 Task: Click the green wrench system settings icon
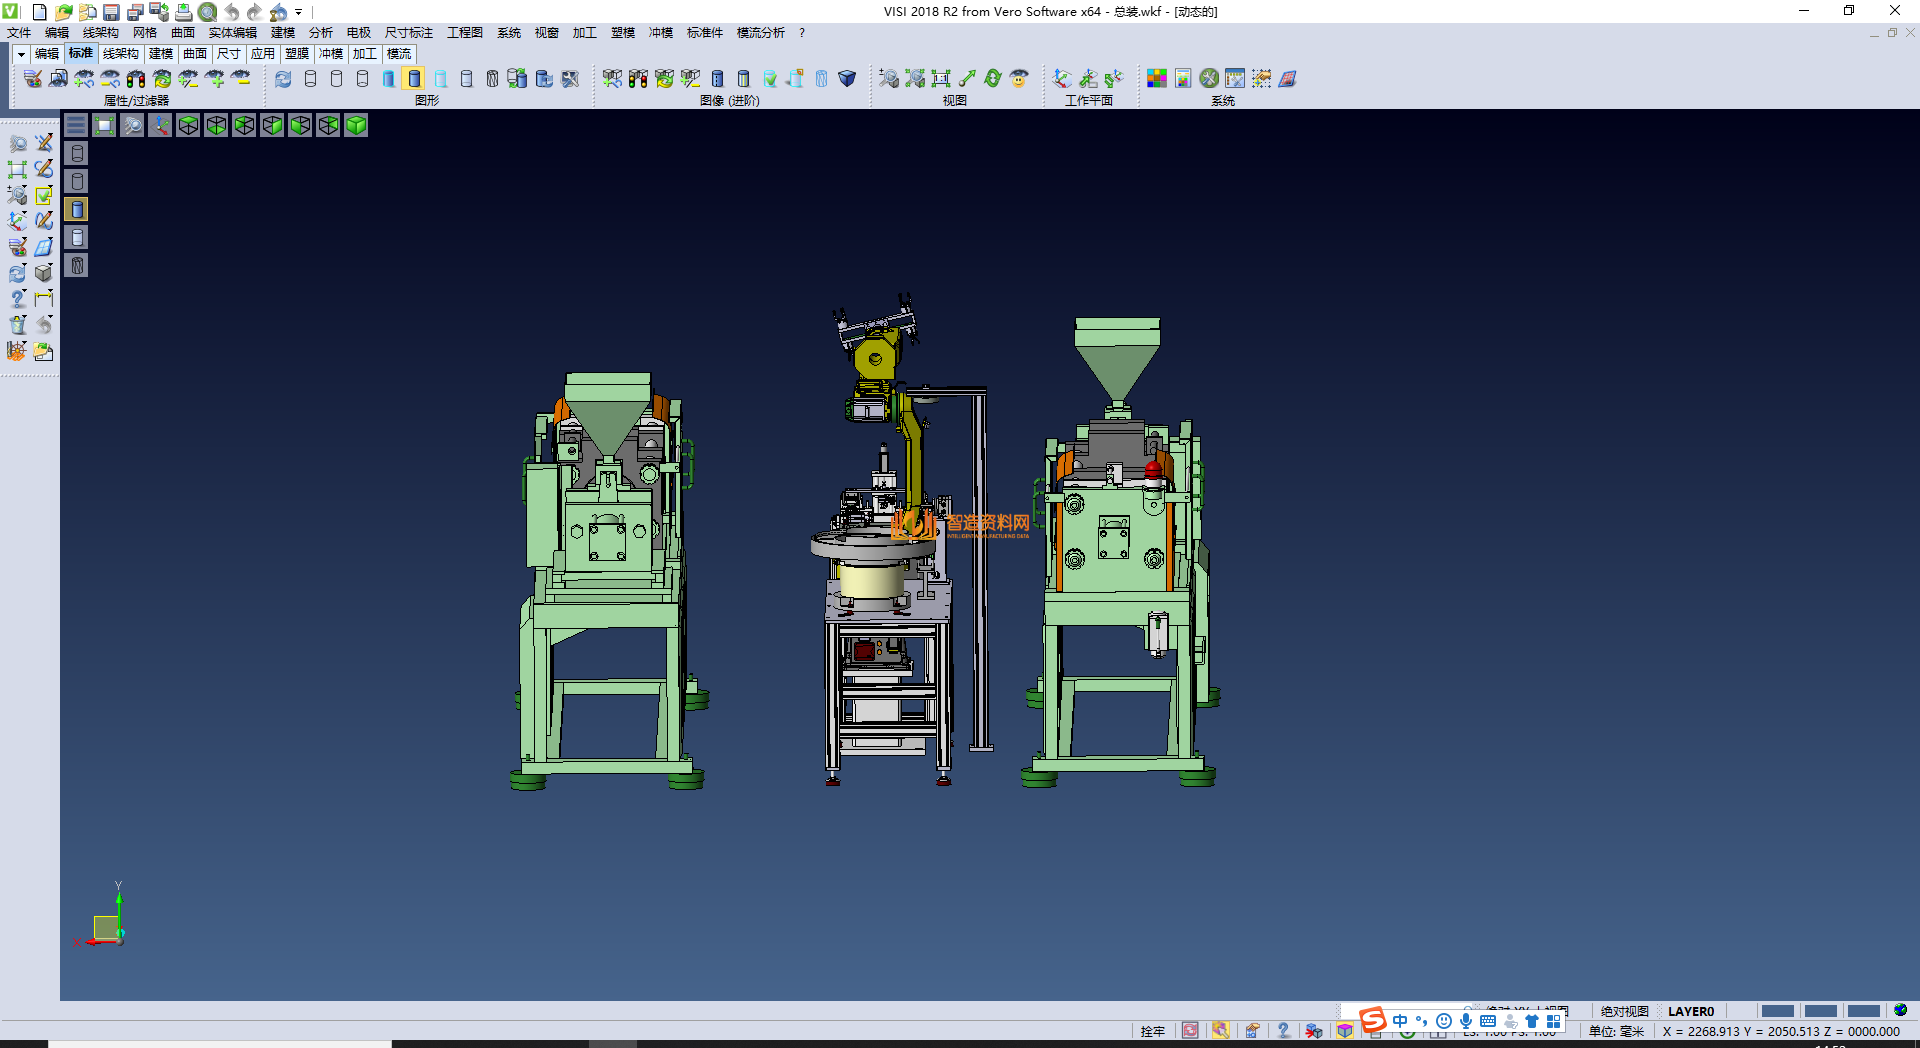tap(1209, 78)
